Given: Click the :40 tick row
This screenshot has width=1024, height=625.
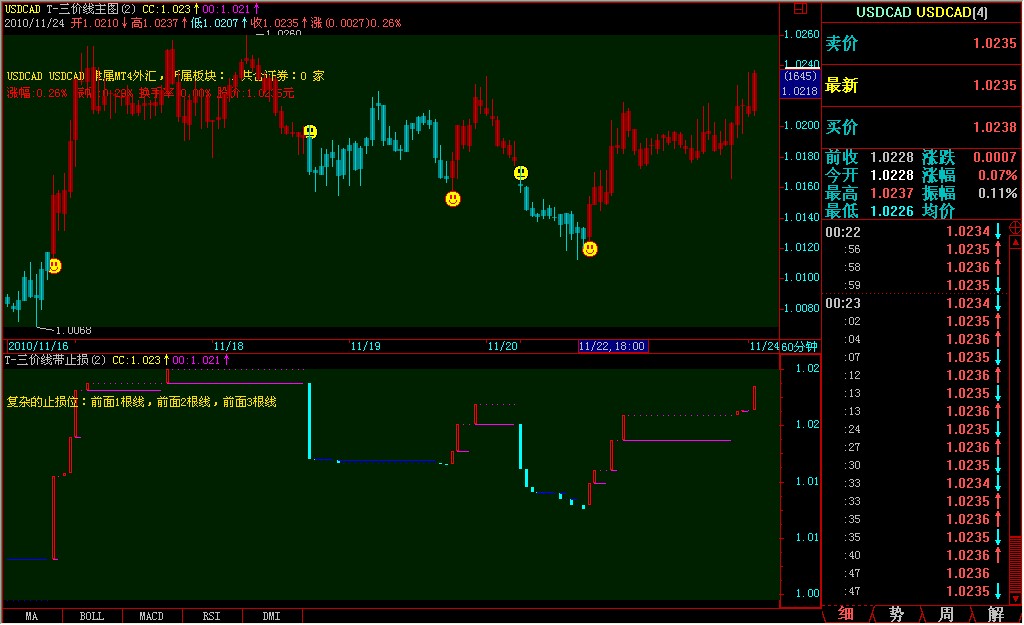Looking at the screenshot, I should click(915, 556).
